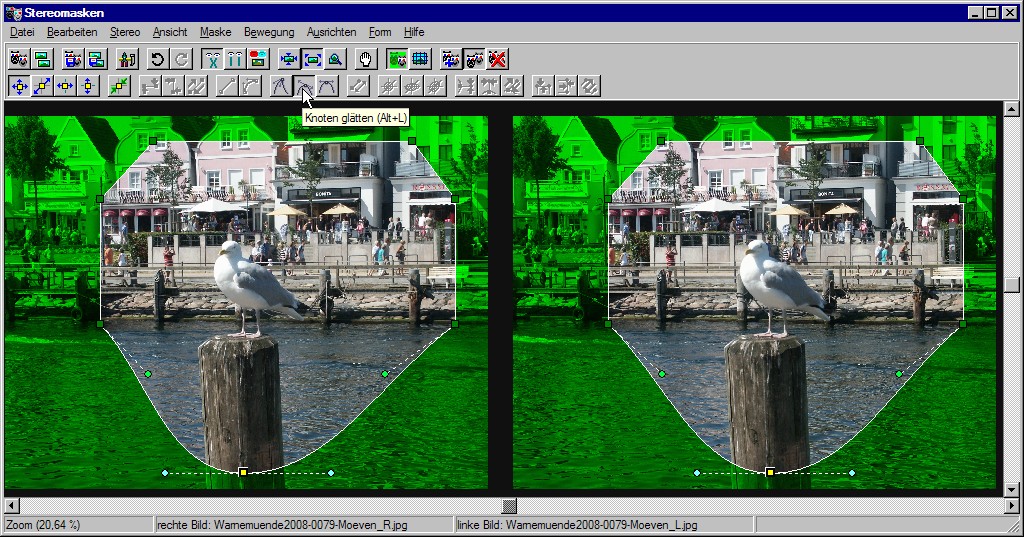This screenshot has width=1024, height=537.
Task: Click the vertical scrollbar up arrow
Action: tap(1012, 108)
